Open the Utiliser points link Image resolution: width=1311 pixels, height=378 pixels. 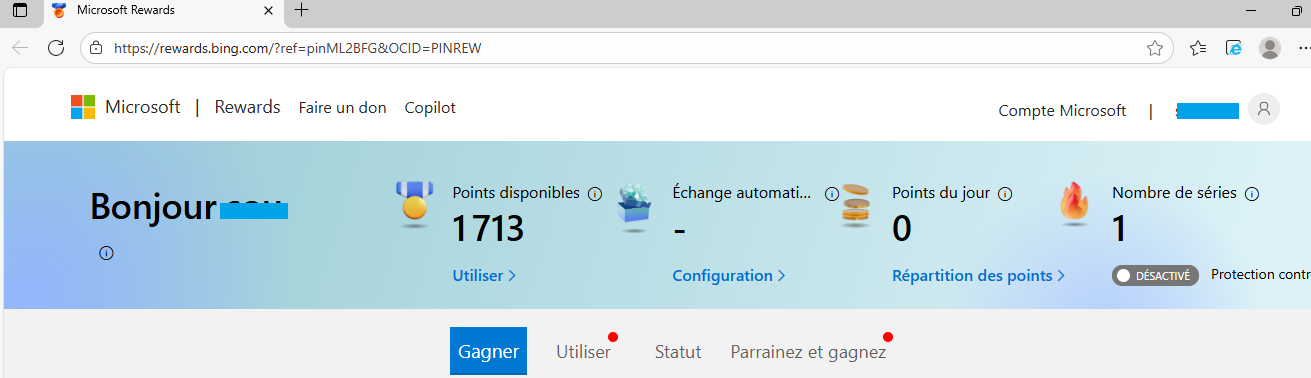[484, 275]
